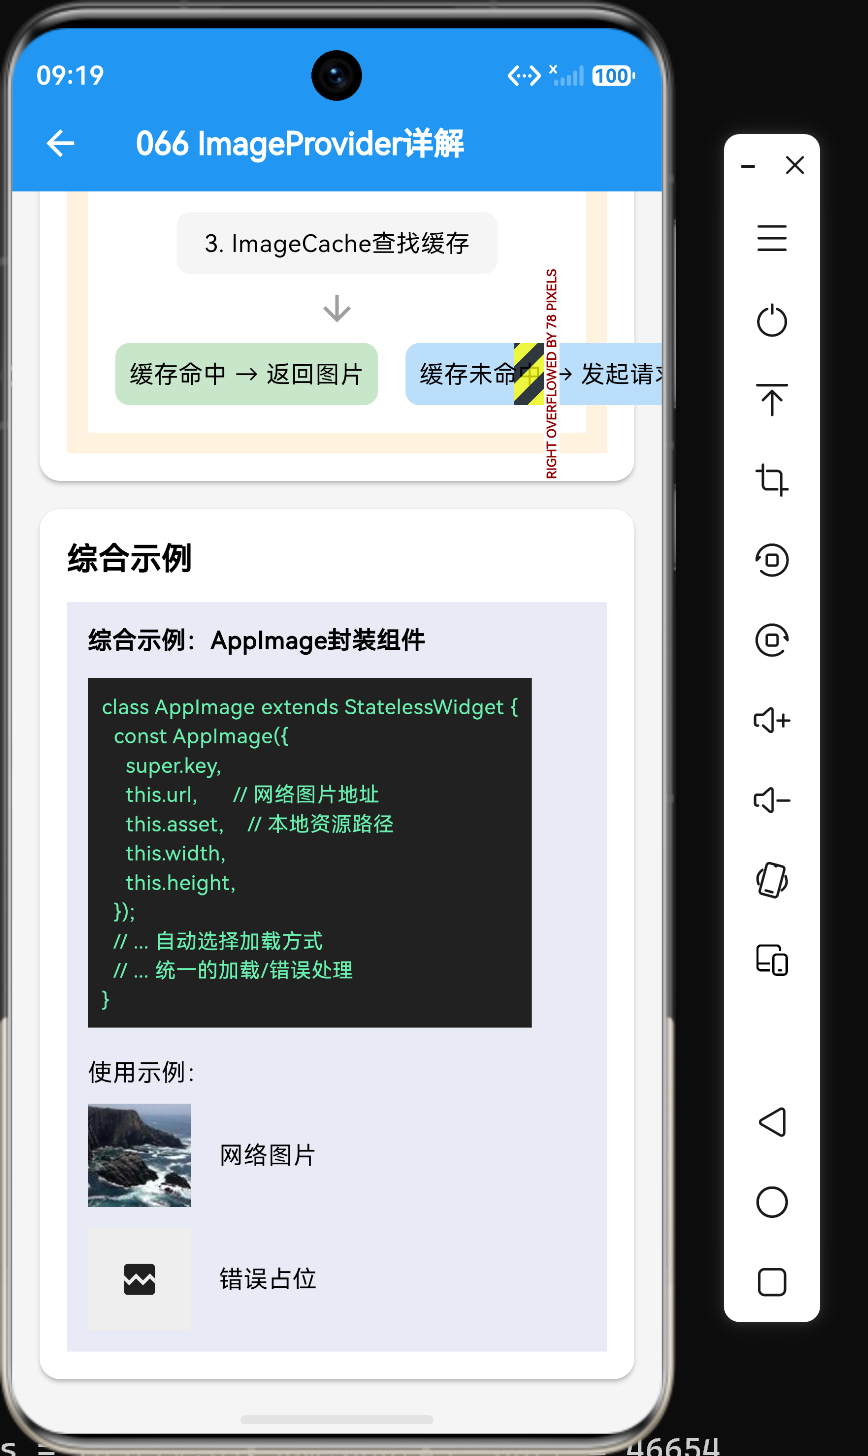Click the 'this.width,' code line
The image size is (868, 1456).
[175, 853]
